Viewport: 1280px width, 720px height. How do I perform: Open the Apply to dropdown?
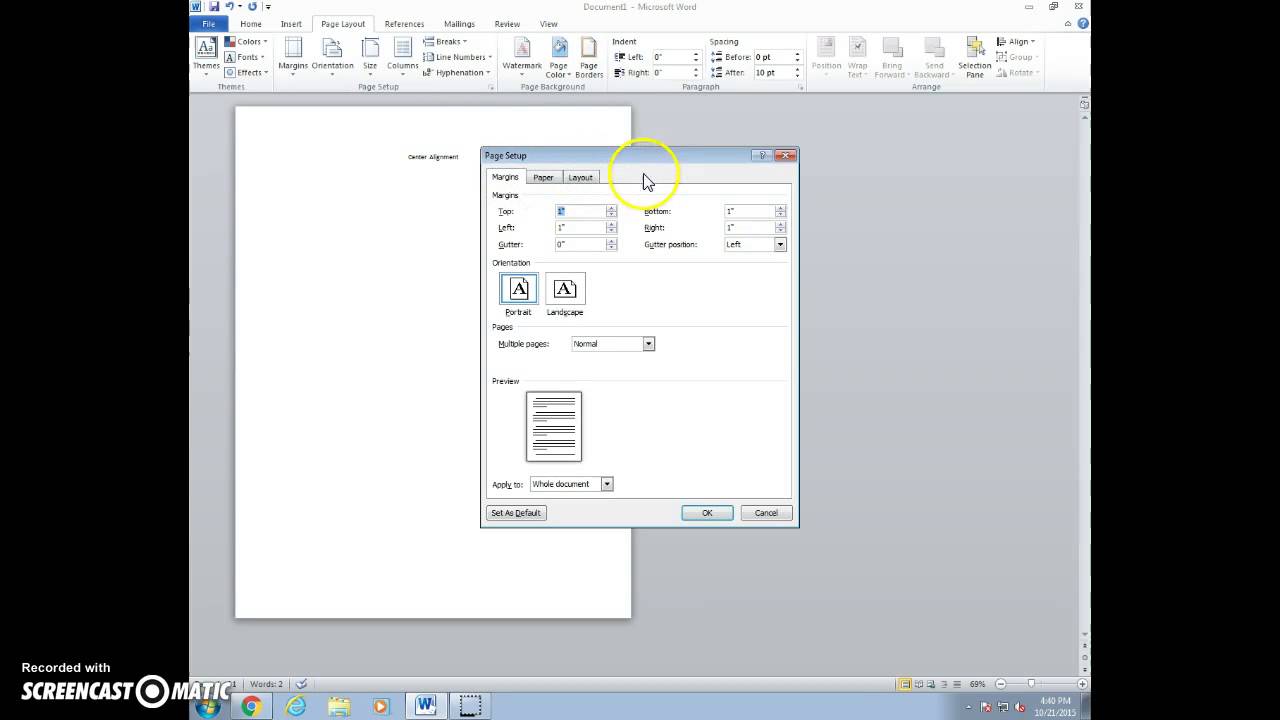click(606, 484)
